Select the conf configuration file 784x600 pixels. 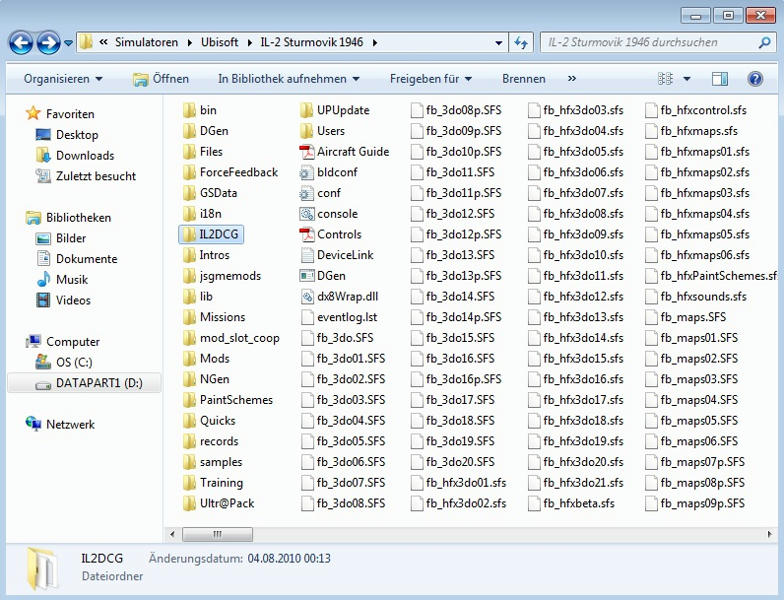(x=320, y=193)
